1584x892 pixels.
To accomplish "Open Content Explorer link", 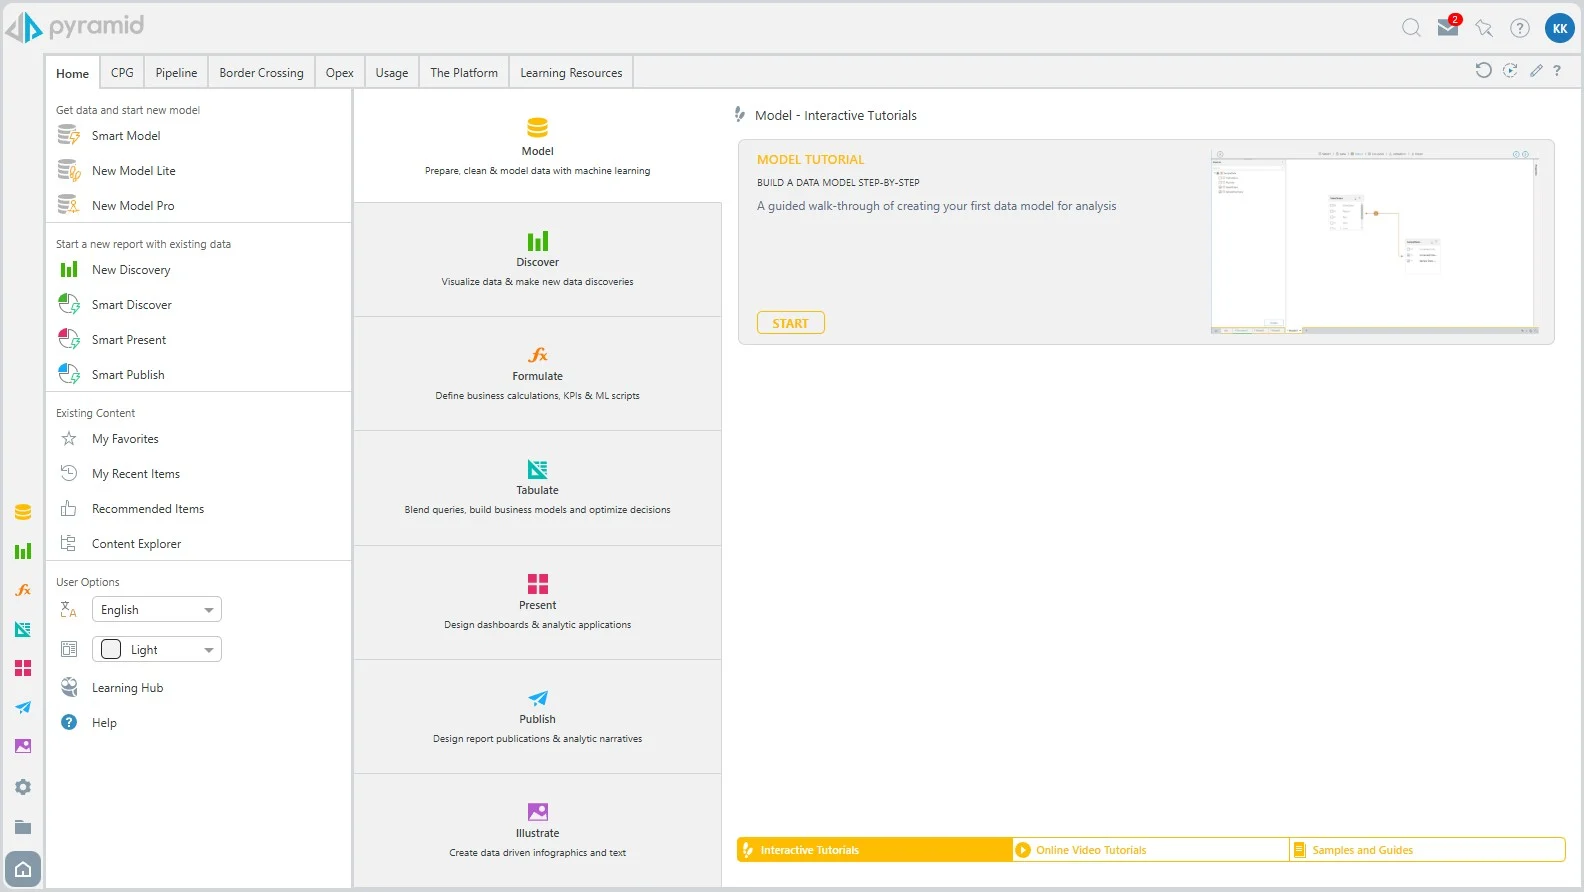I will pyautogui.click(x=136, y=543).
